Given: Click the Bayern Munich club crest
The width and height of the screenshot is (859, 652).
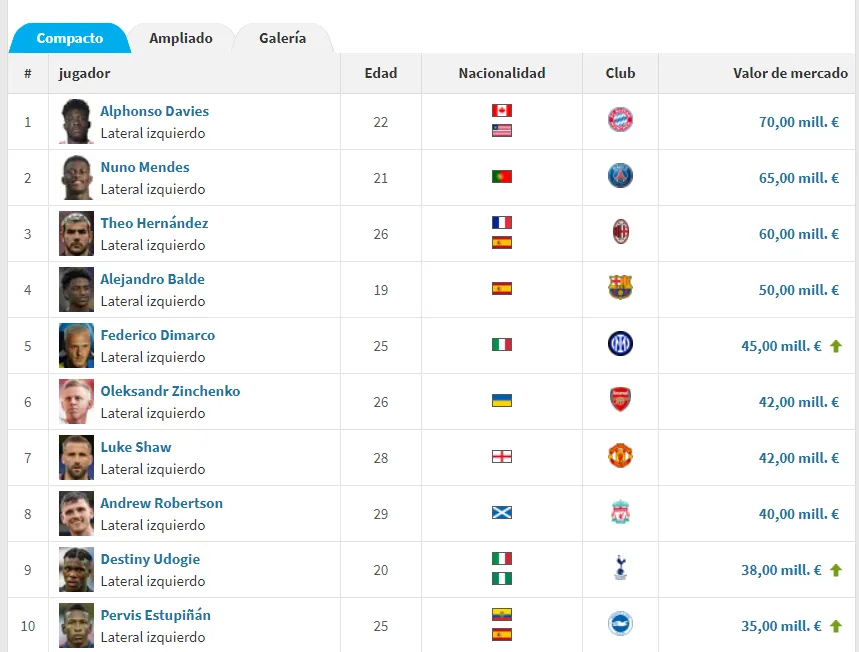Looking at the screenshot, I should (x=619, y=121).
